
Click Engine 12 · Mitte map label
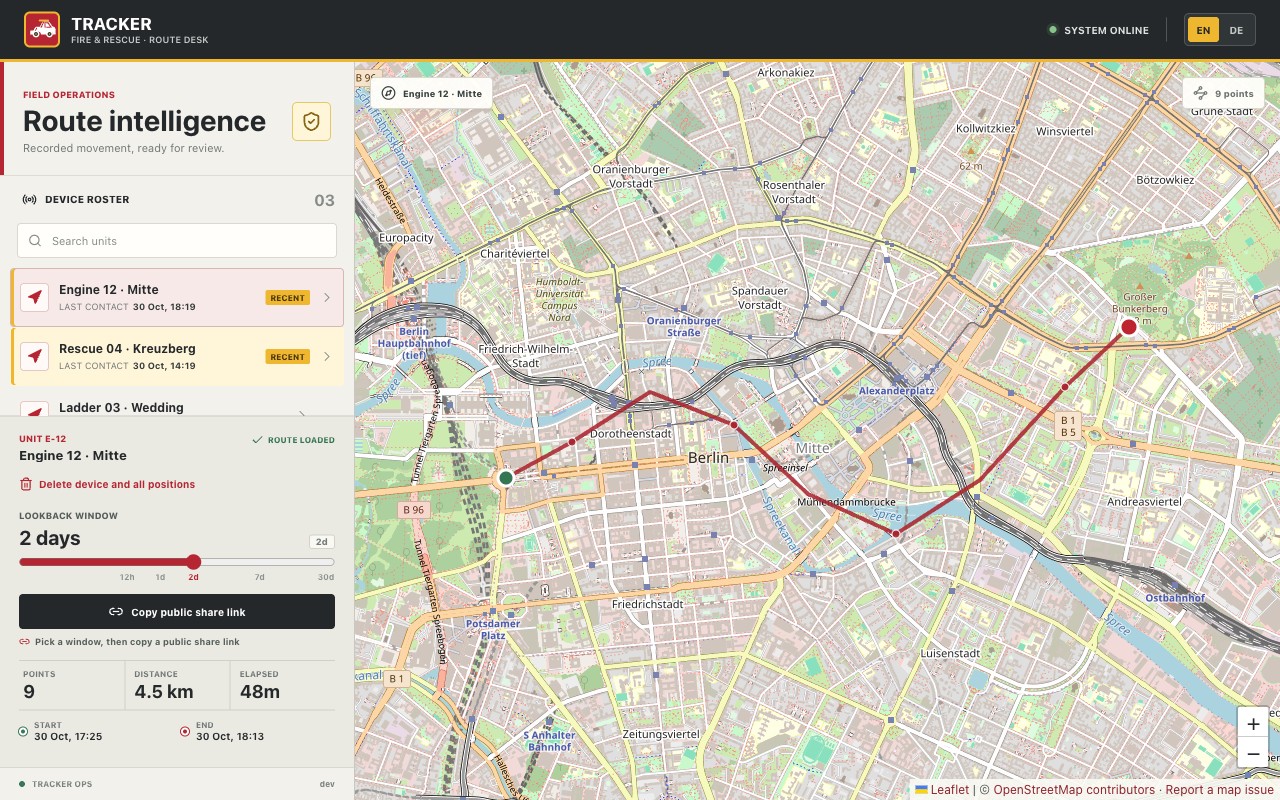click(431, 93)
